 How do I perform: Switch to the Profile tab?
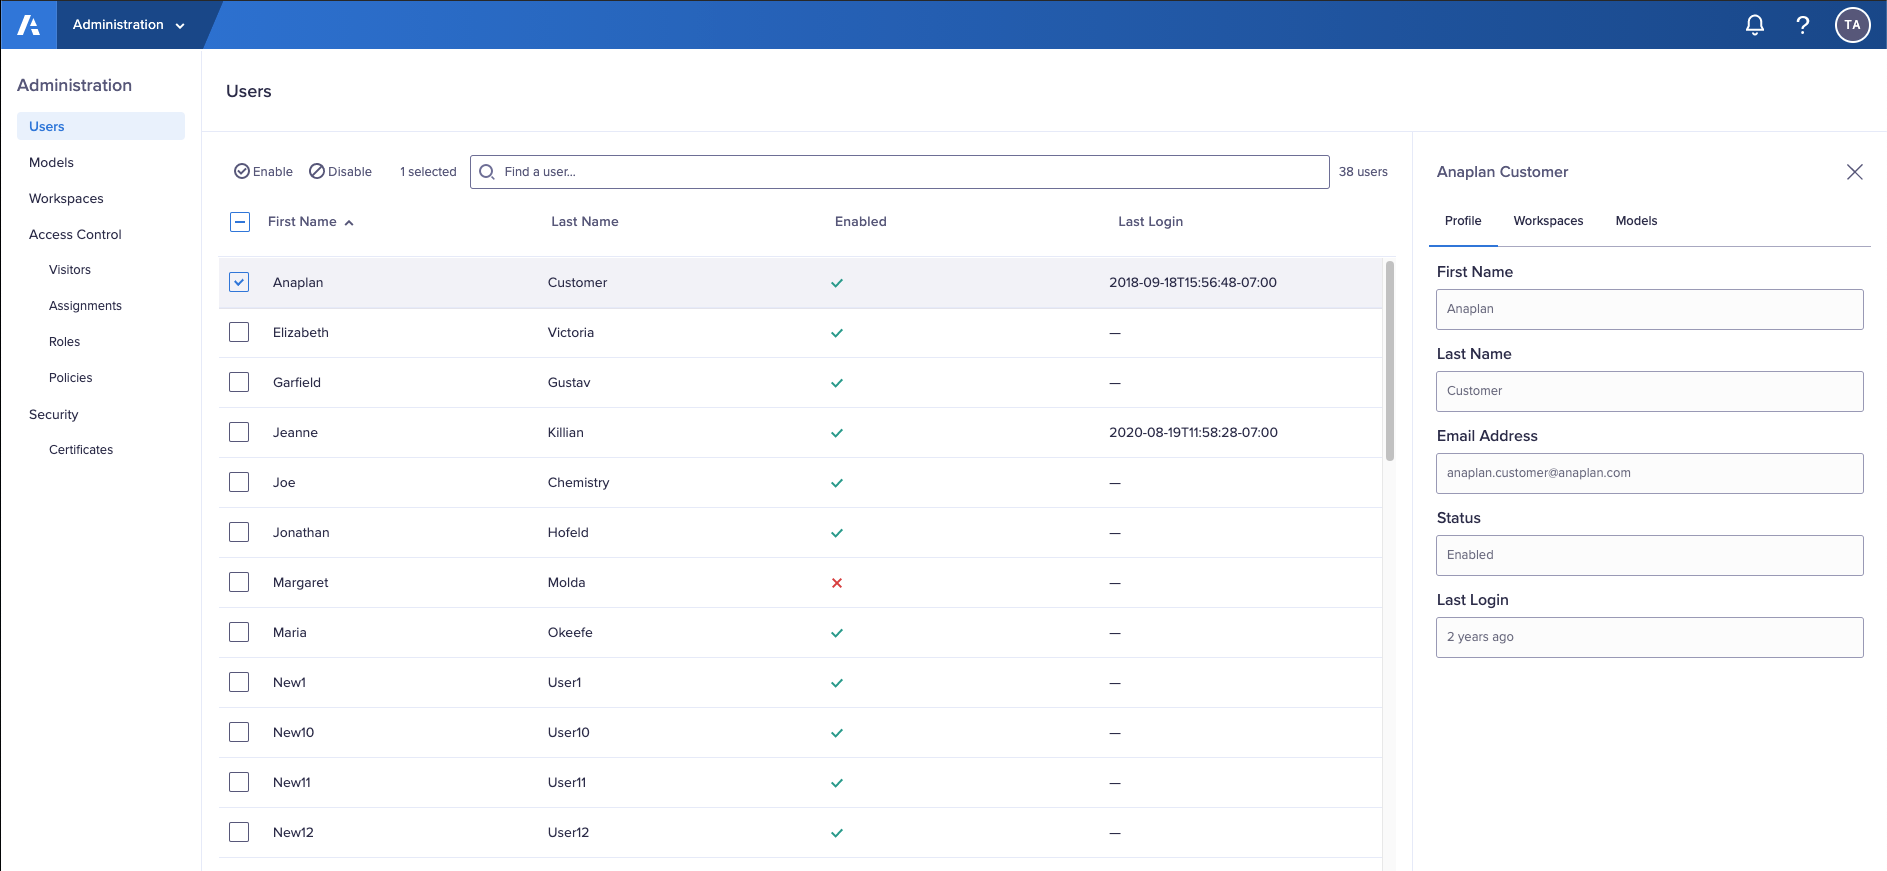pos(1463,221)
